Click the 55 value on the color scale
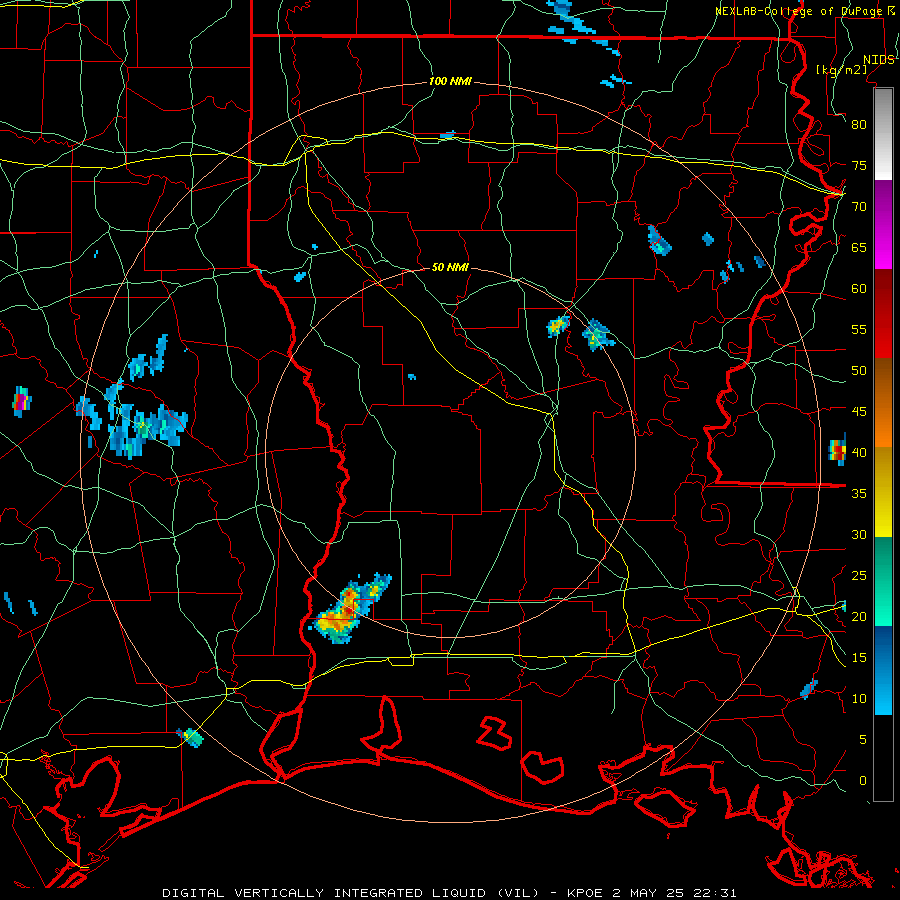The width and height of the screenshot is (900, 900). [x=859, y=330]
